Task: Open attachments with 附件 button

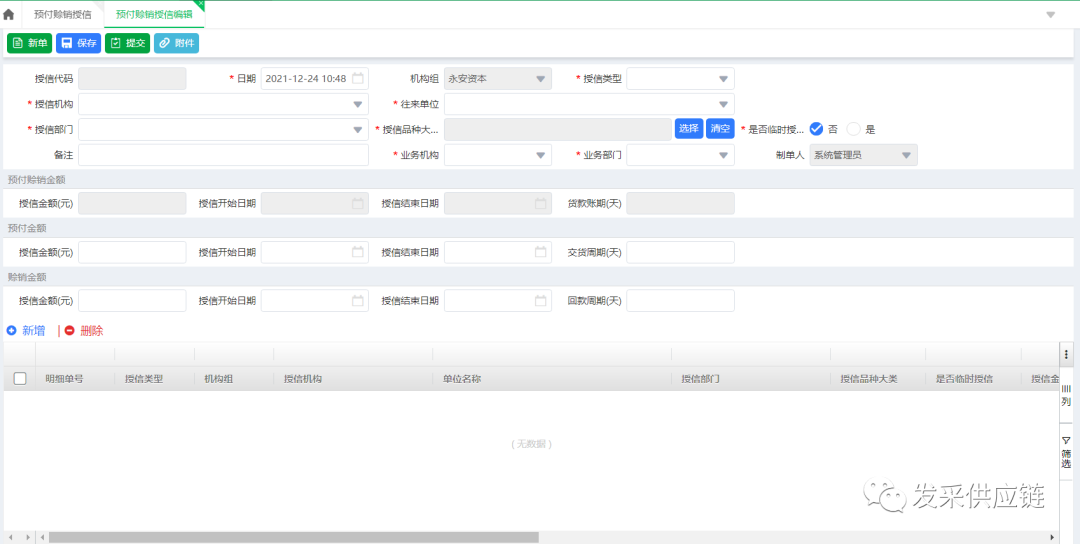Action: pos(176,43)
